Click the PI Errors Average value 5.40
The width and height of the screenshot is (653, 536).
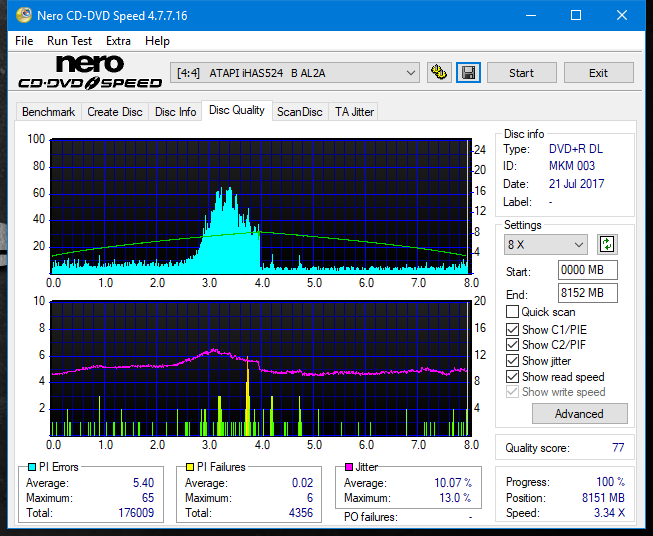[x=144, y=483]
